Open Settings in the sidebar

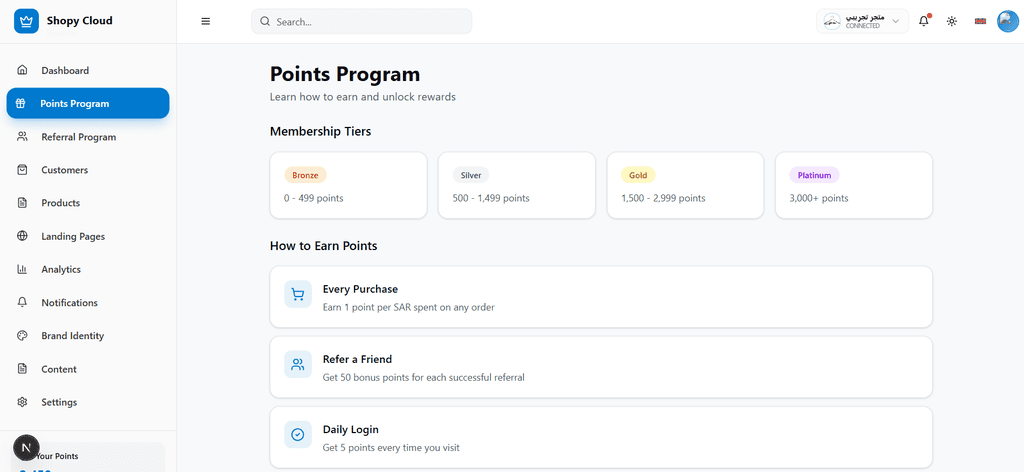[x=59, y=402]
